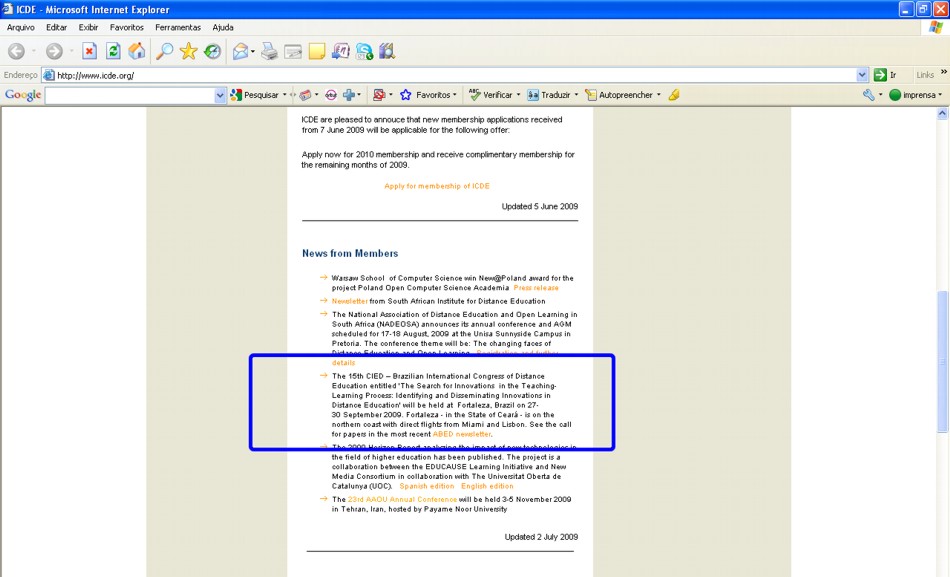Open the Favoritos menu in menu bar

(127, 27)
